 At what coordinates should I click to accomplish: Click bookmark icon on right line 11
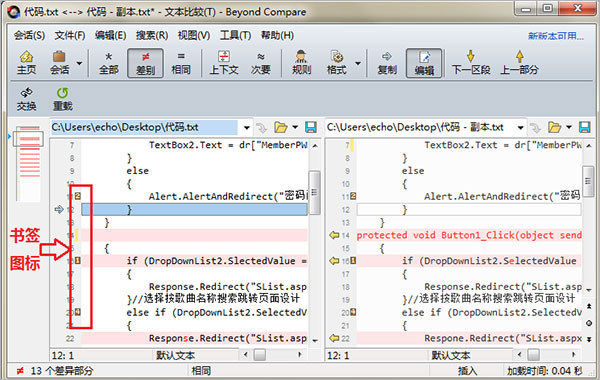(353, 196)
